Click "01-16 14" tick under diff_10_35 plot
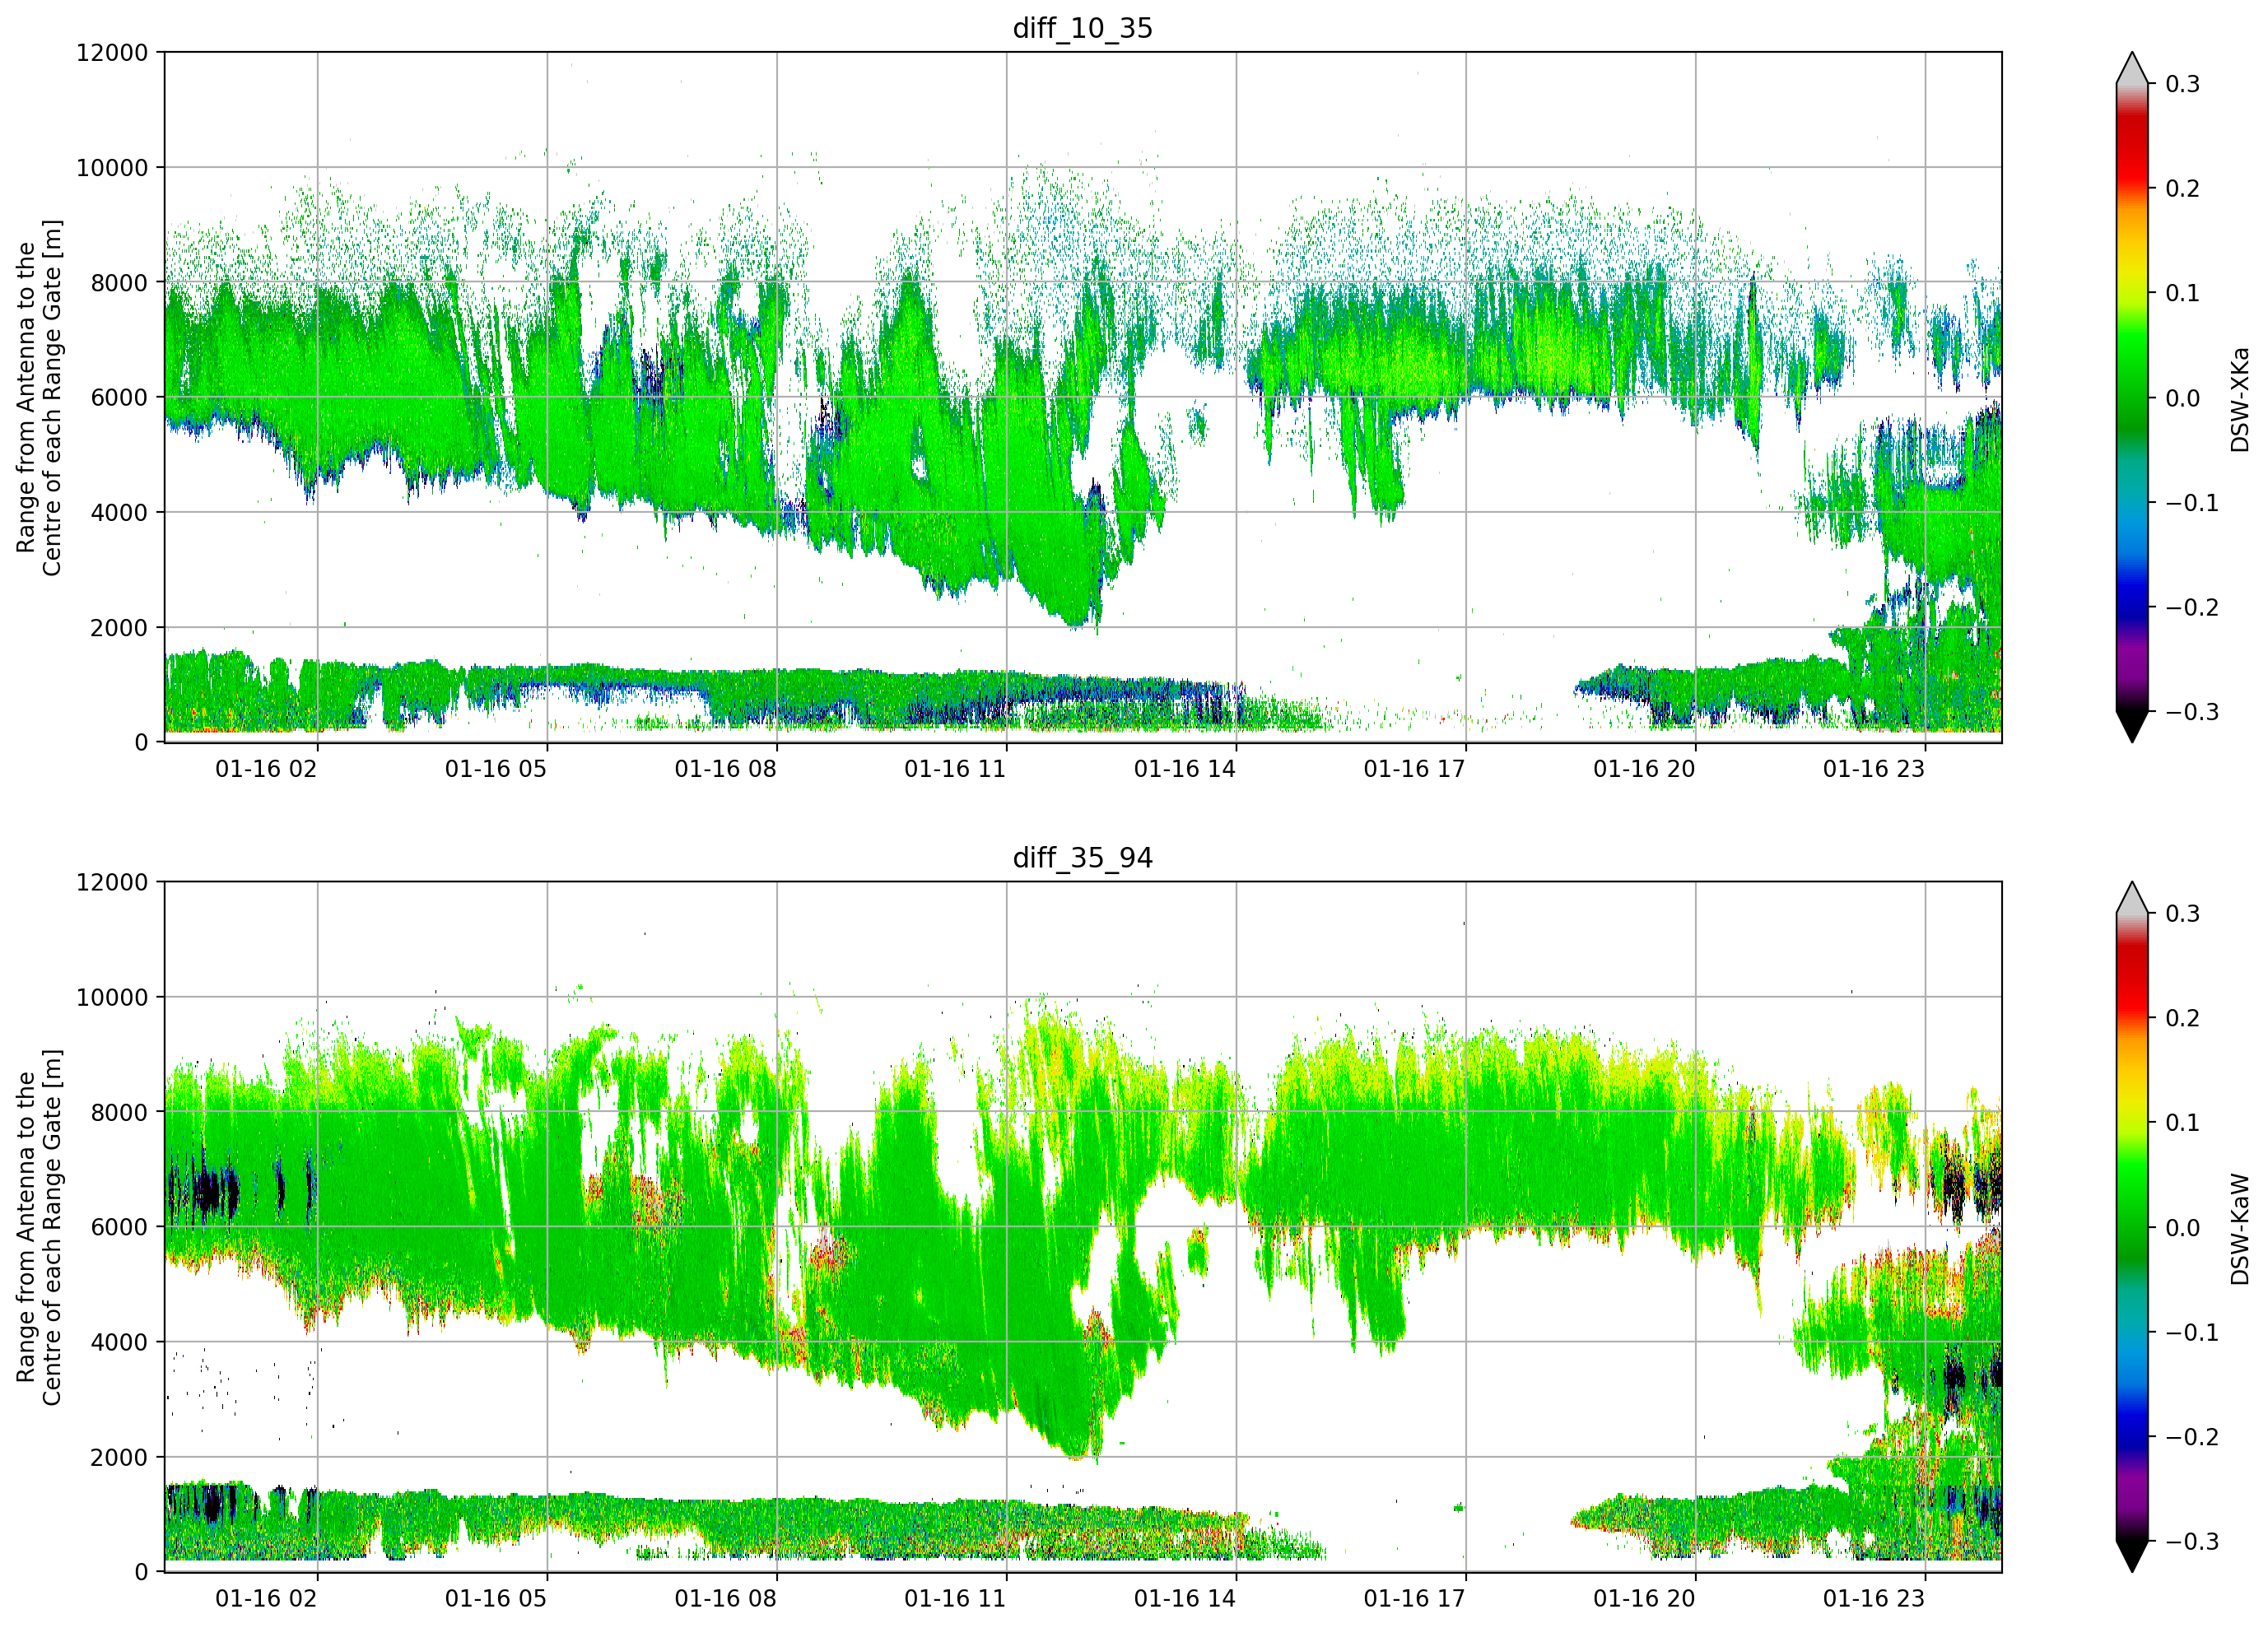The height and width of the screenshot is (1628, 2268). (1184, 769)
